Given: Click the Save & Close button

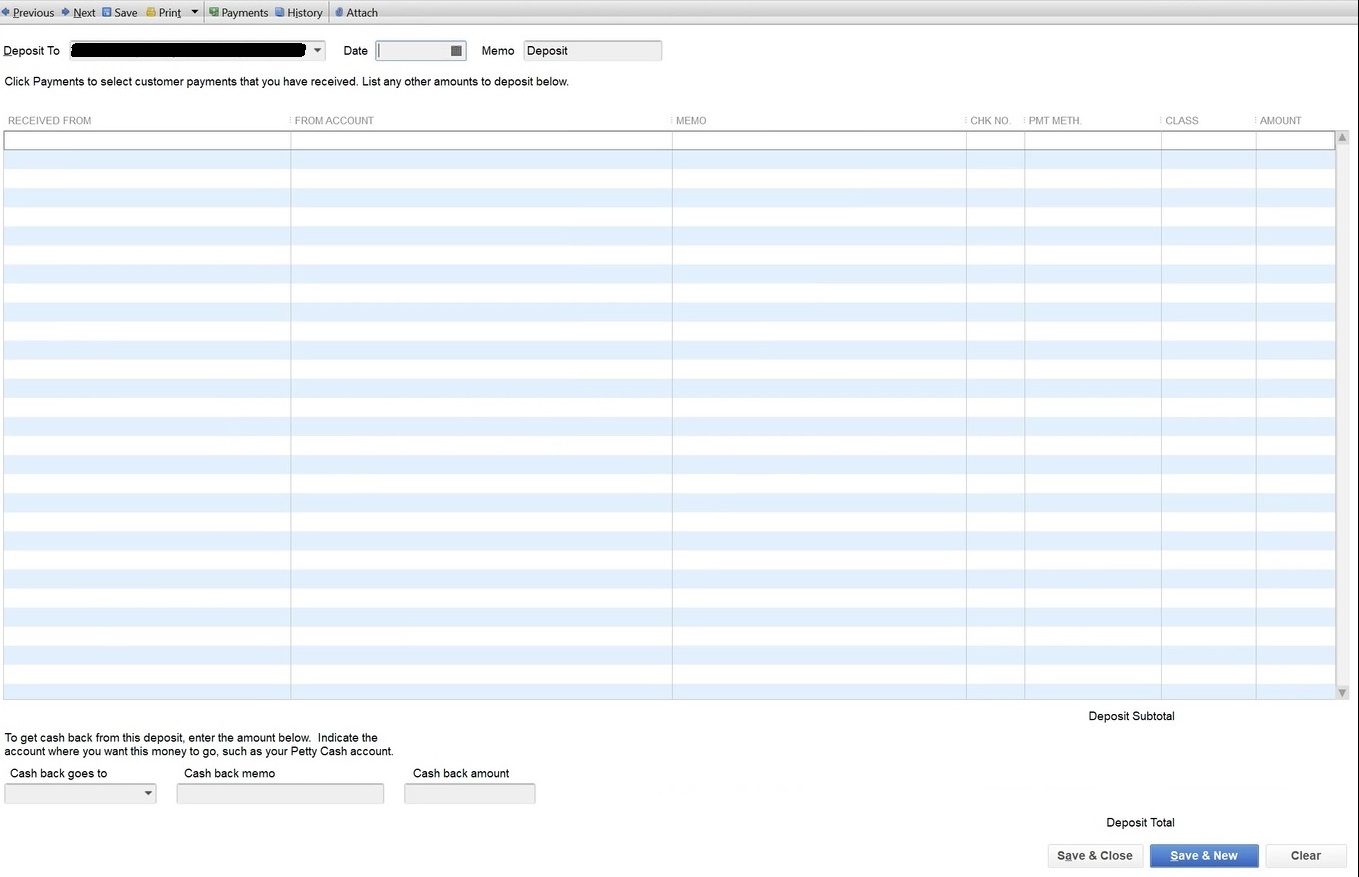Looking at the screenshot, I should 1095,856.
